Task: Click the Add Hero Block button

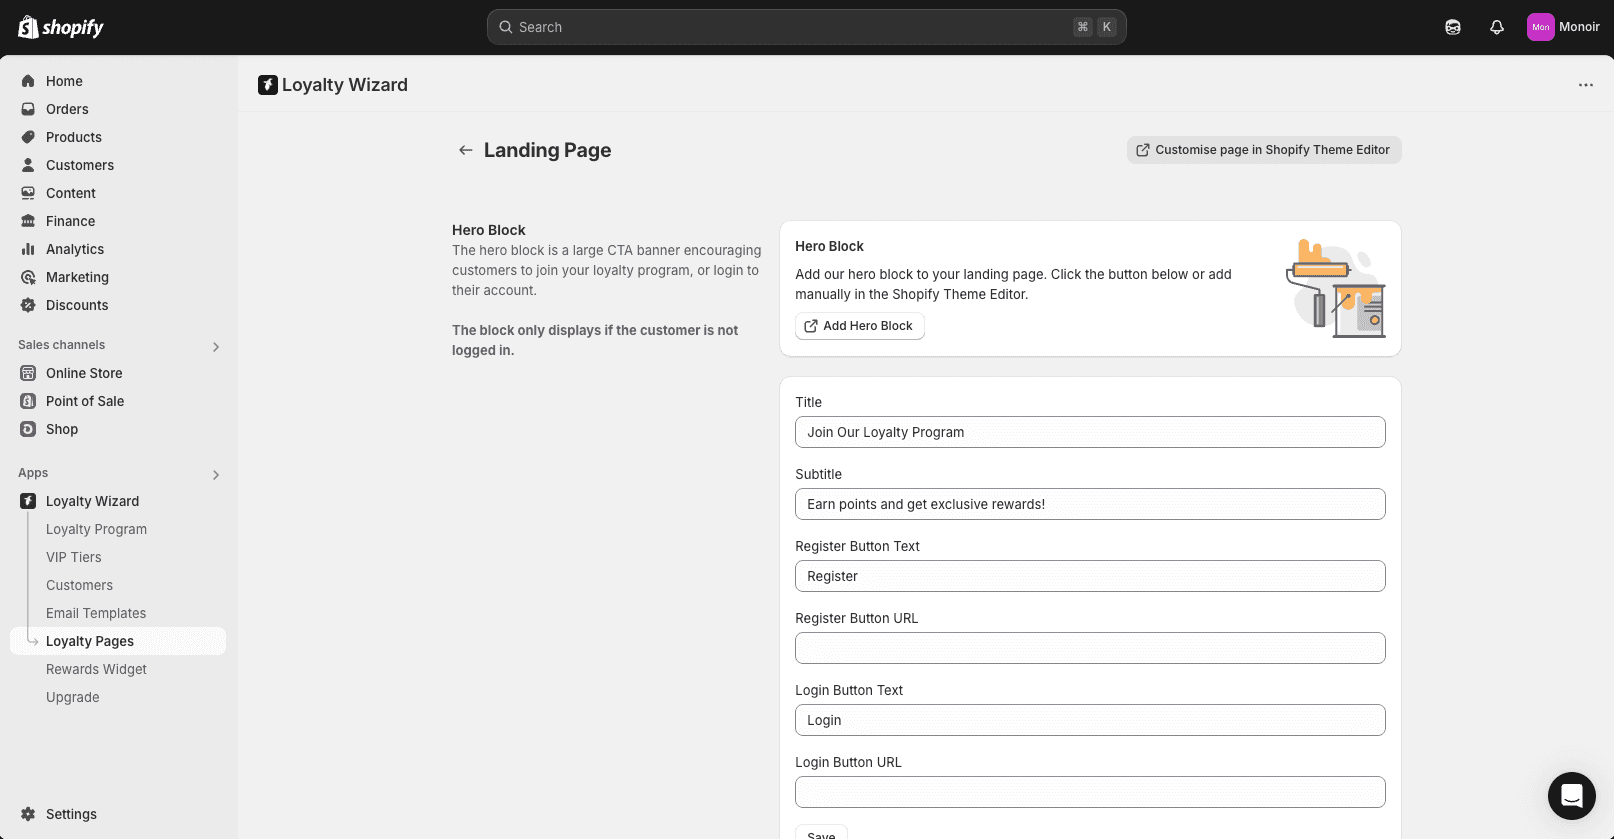Action: [x=860, y=326]
